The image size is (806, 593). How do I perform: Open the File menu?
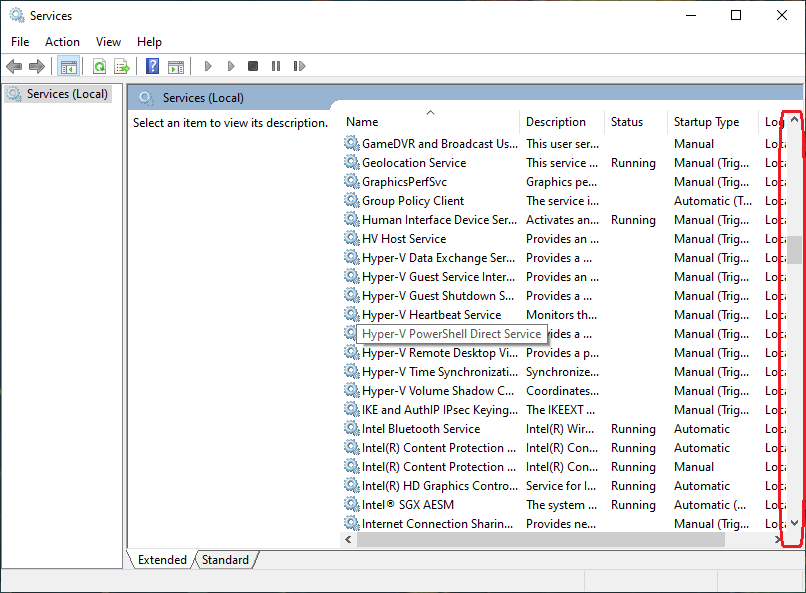click(x=20, y=42)
